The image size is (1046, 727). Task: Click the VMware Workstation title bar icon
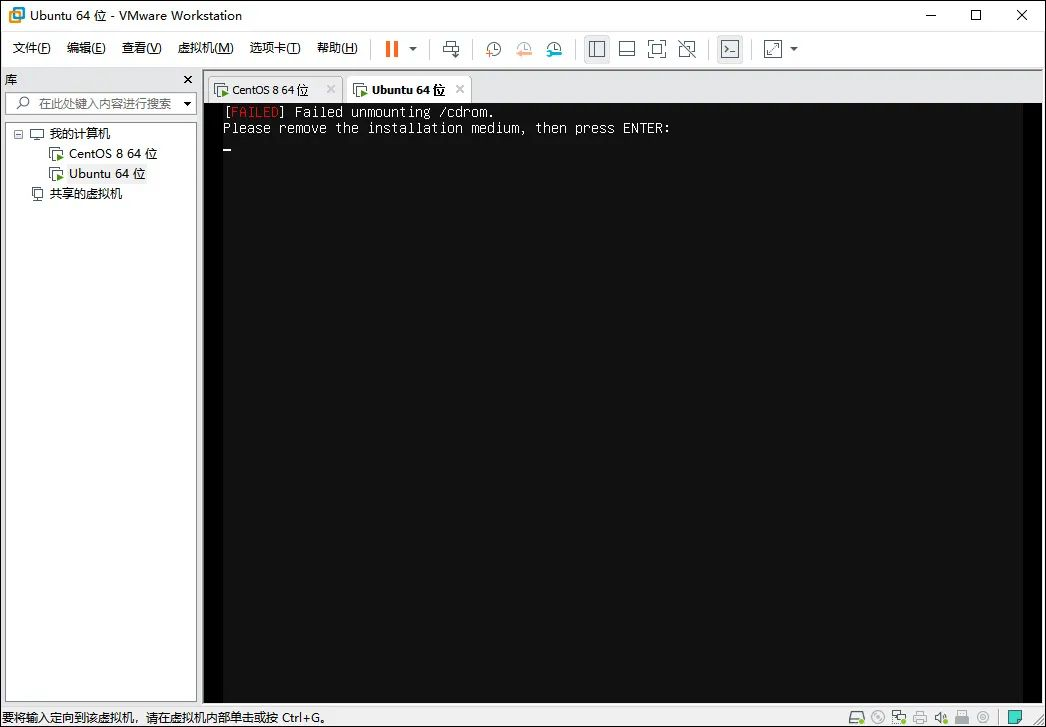(16, 15)
